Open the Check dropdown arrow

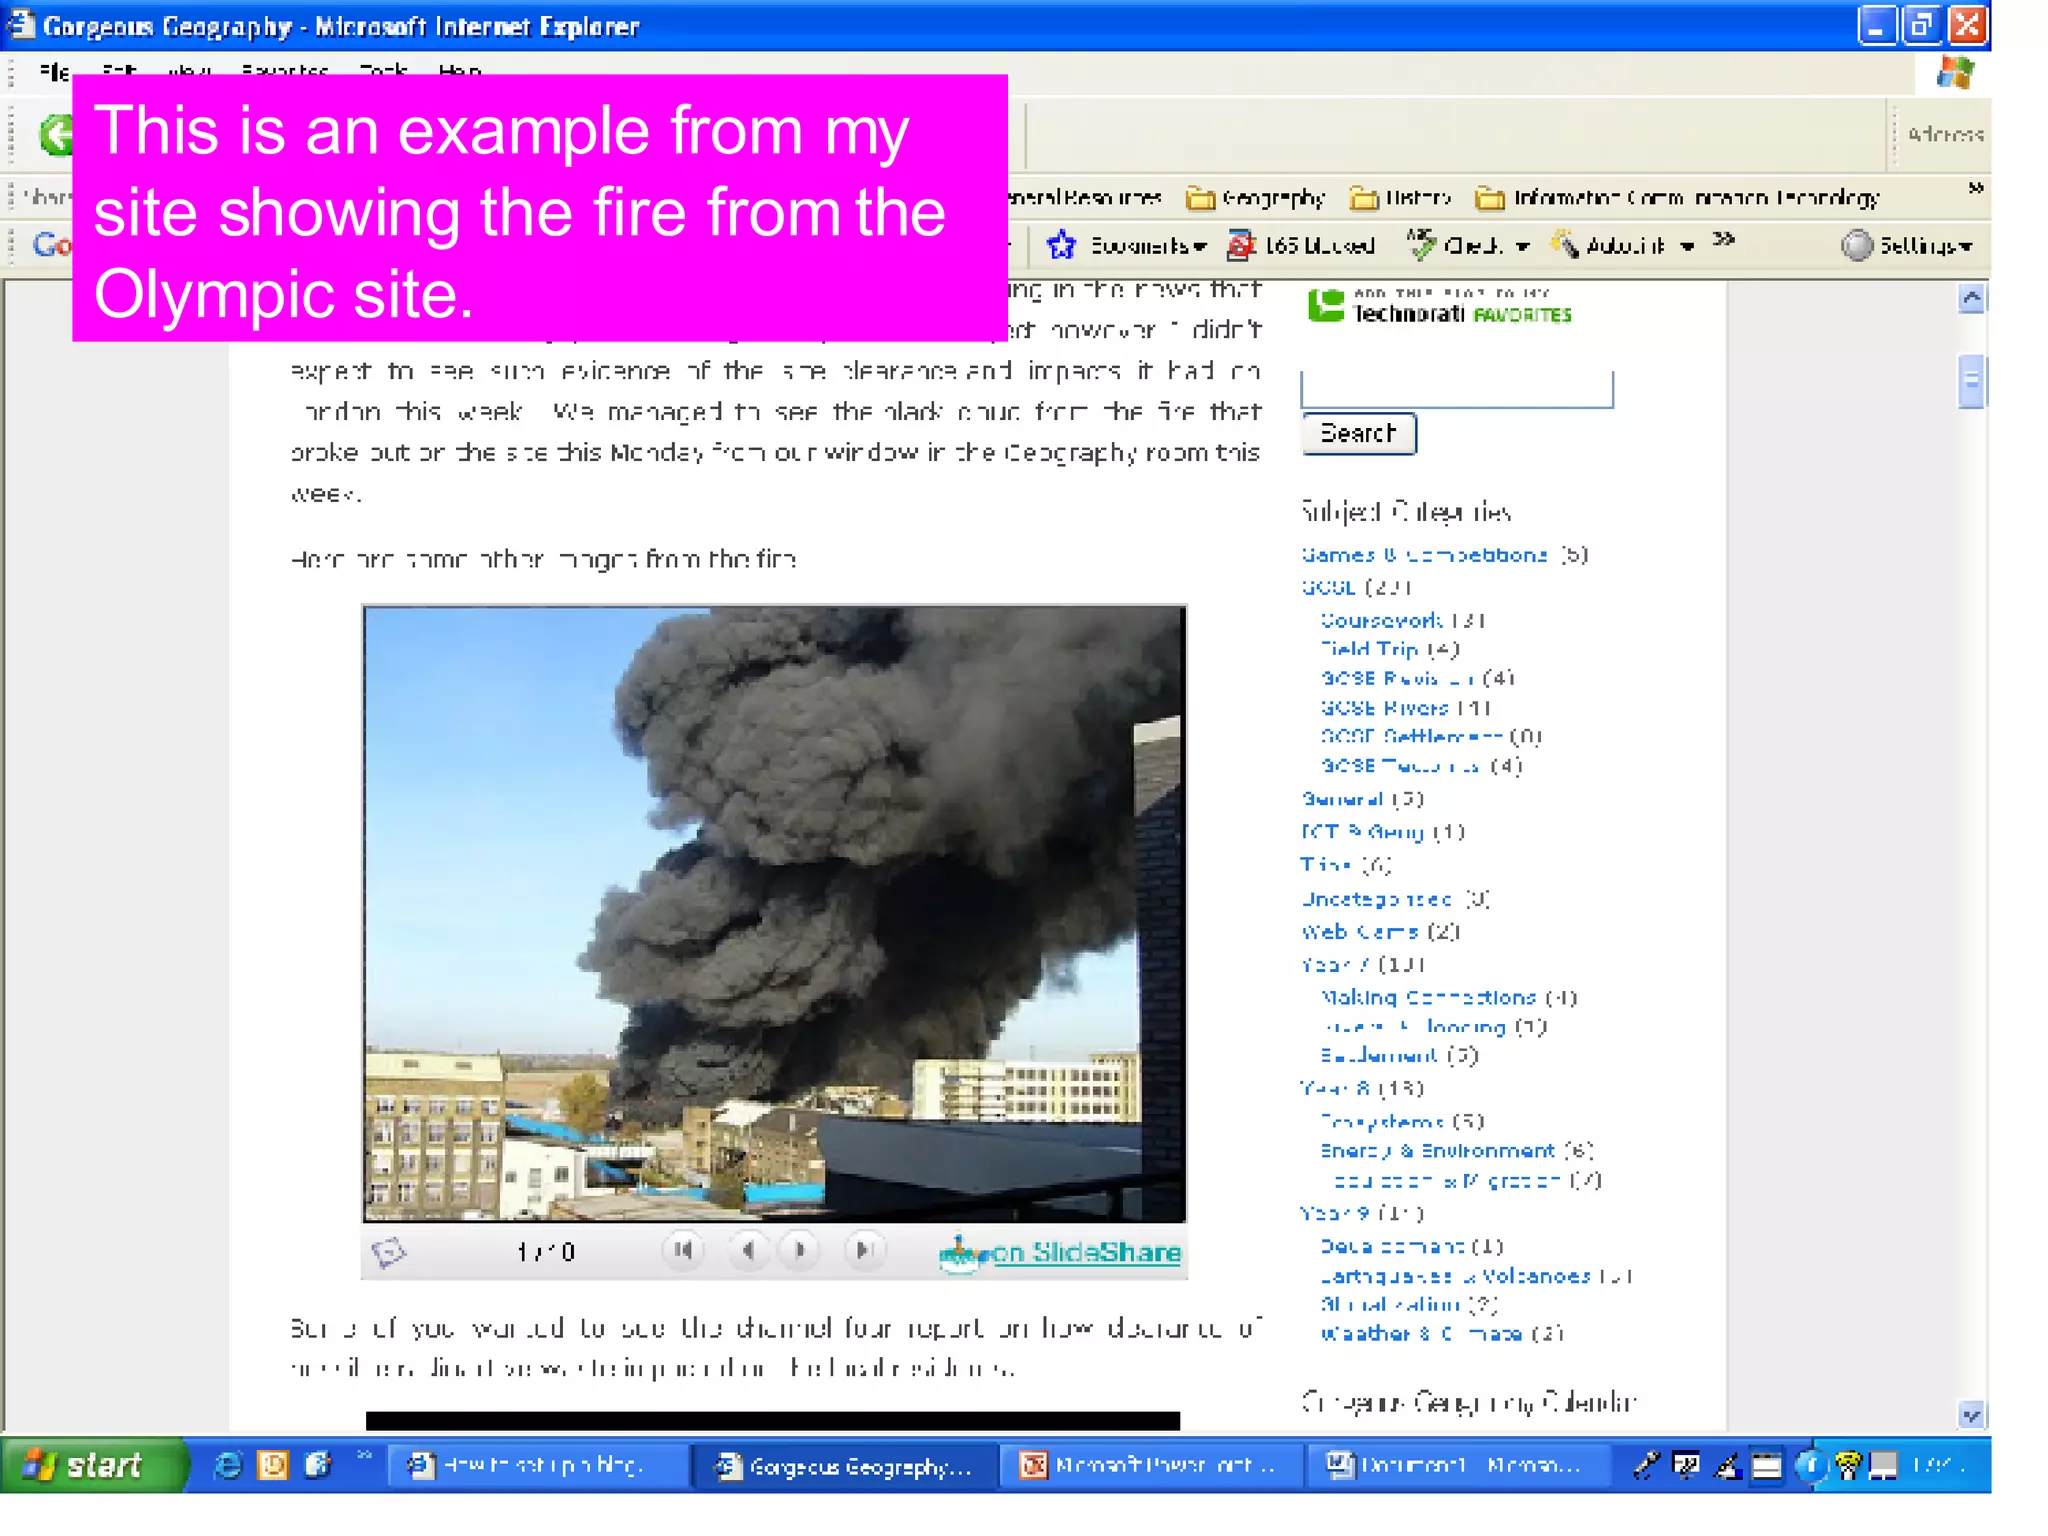tap(1522, 246)
